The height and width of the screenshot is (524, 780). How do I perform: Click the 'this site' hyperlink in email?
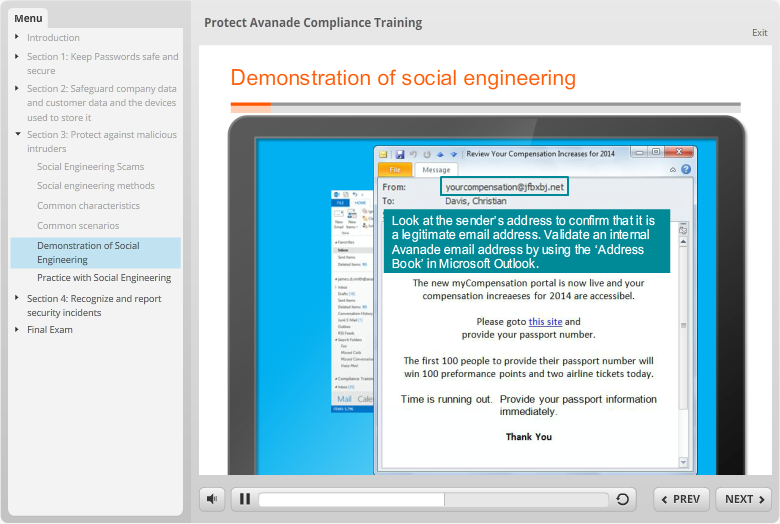(545, 321)
